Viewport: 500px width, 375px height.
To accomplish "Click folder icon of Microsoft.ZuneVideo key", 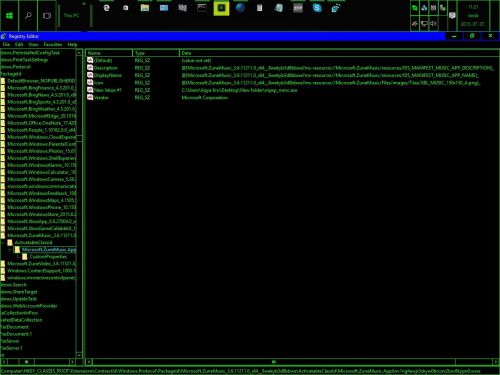I will [x=3, y=264].
